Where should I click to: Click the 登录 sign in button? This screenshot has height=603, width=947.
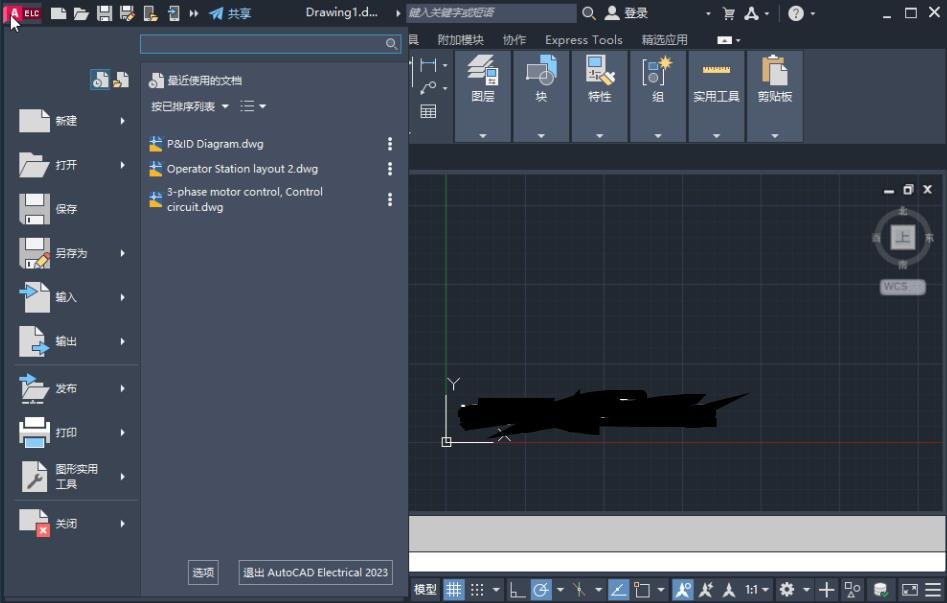tap(626, 13)
